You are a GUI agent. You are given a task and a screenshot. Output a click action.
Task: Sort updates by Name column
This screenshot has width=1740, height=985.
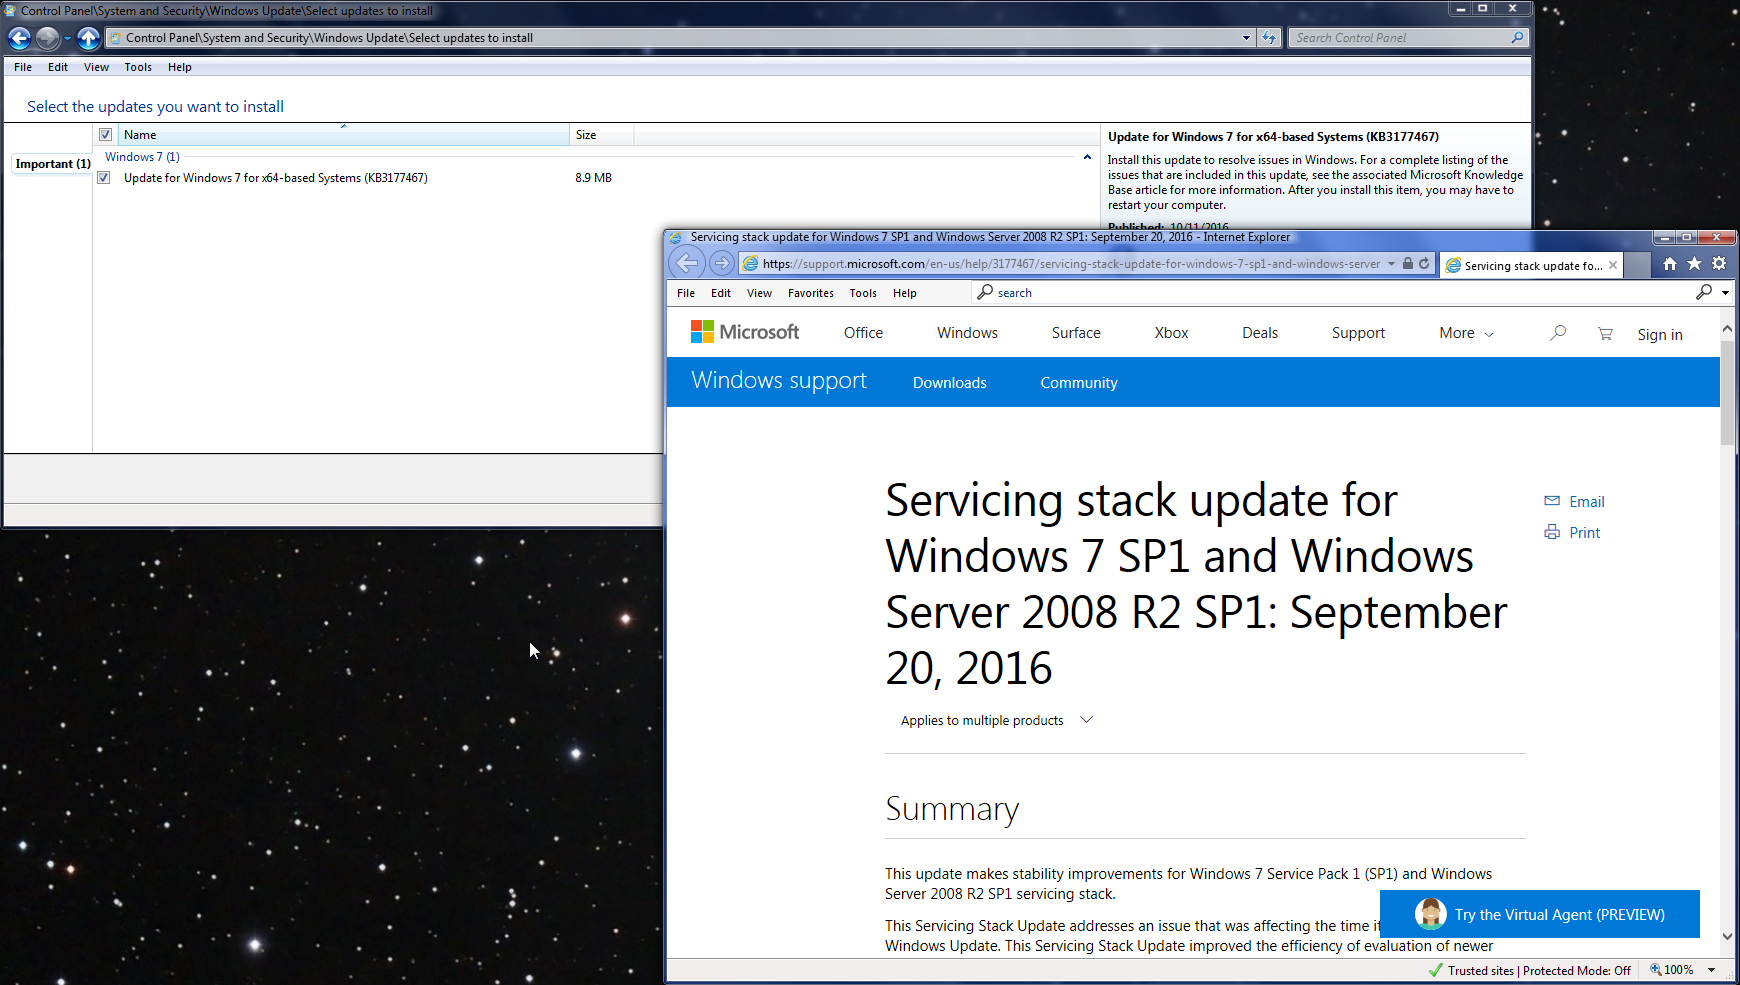(343, 135)
